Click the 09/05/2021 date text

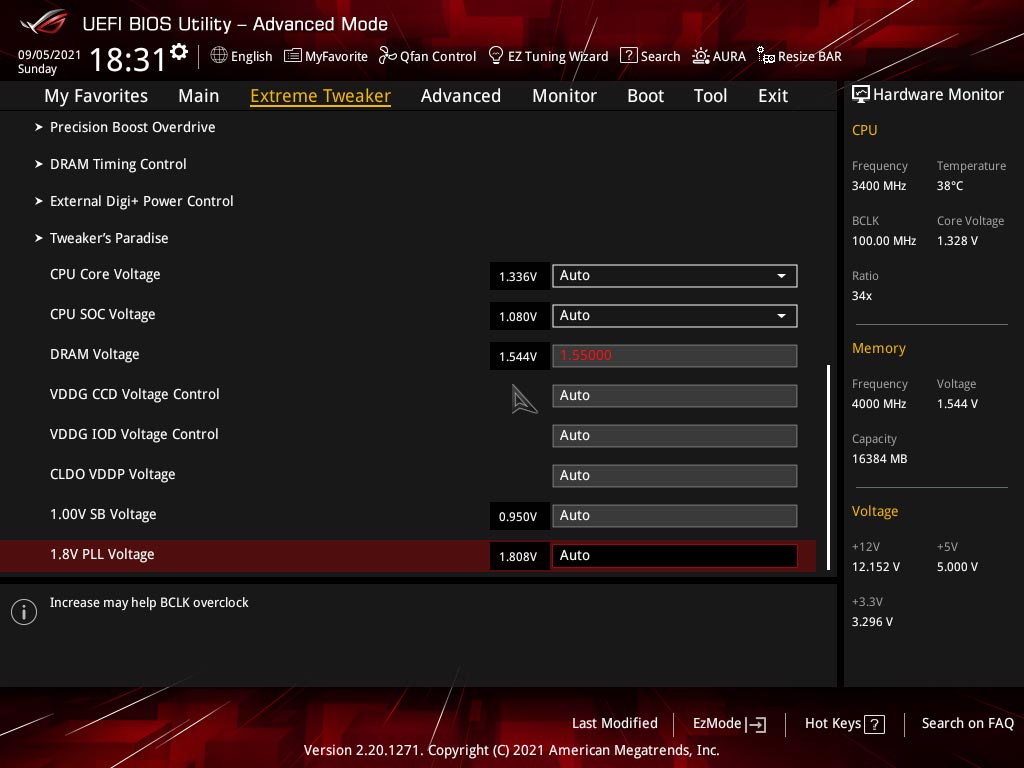point(49,54)
